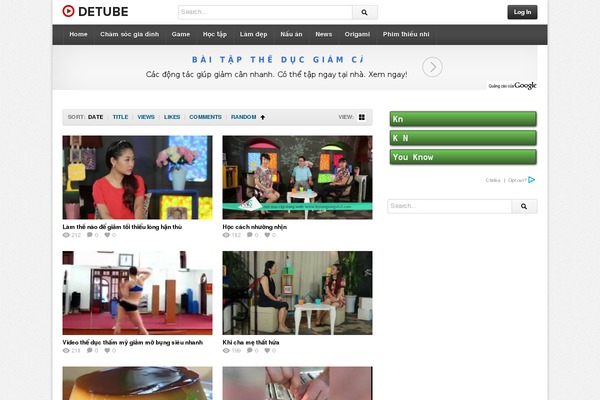Click the sort direction arrow icon

[262, 118]
